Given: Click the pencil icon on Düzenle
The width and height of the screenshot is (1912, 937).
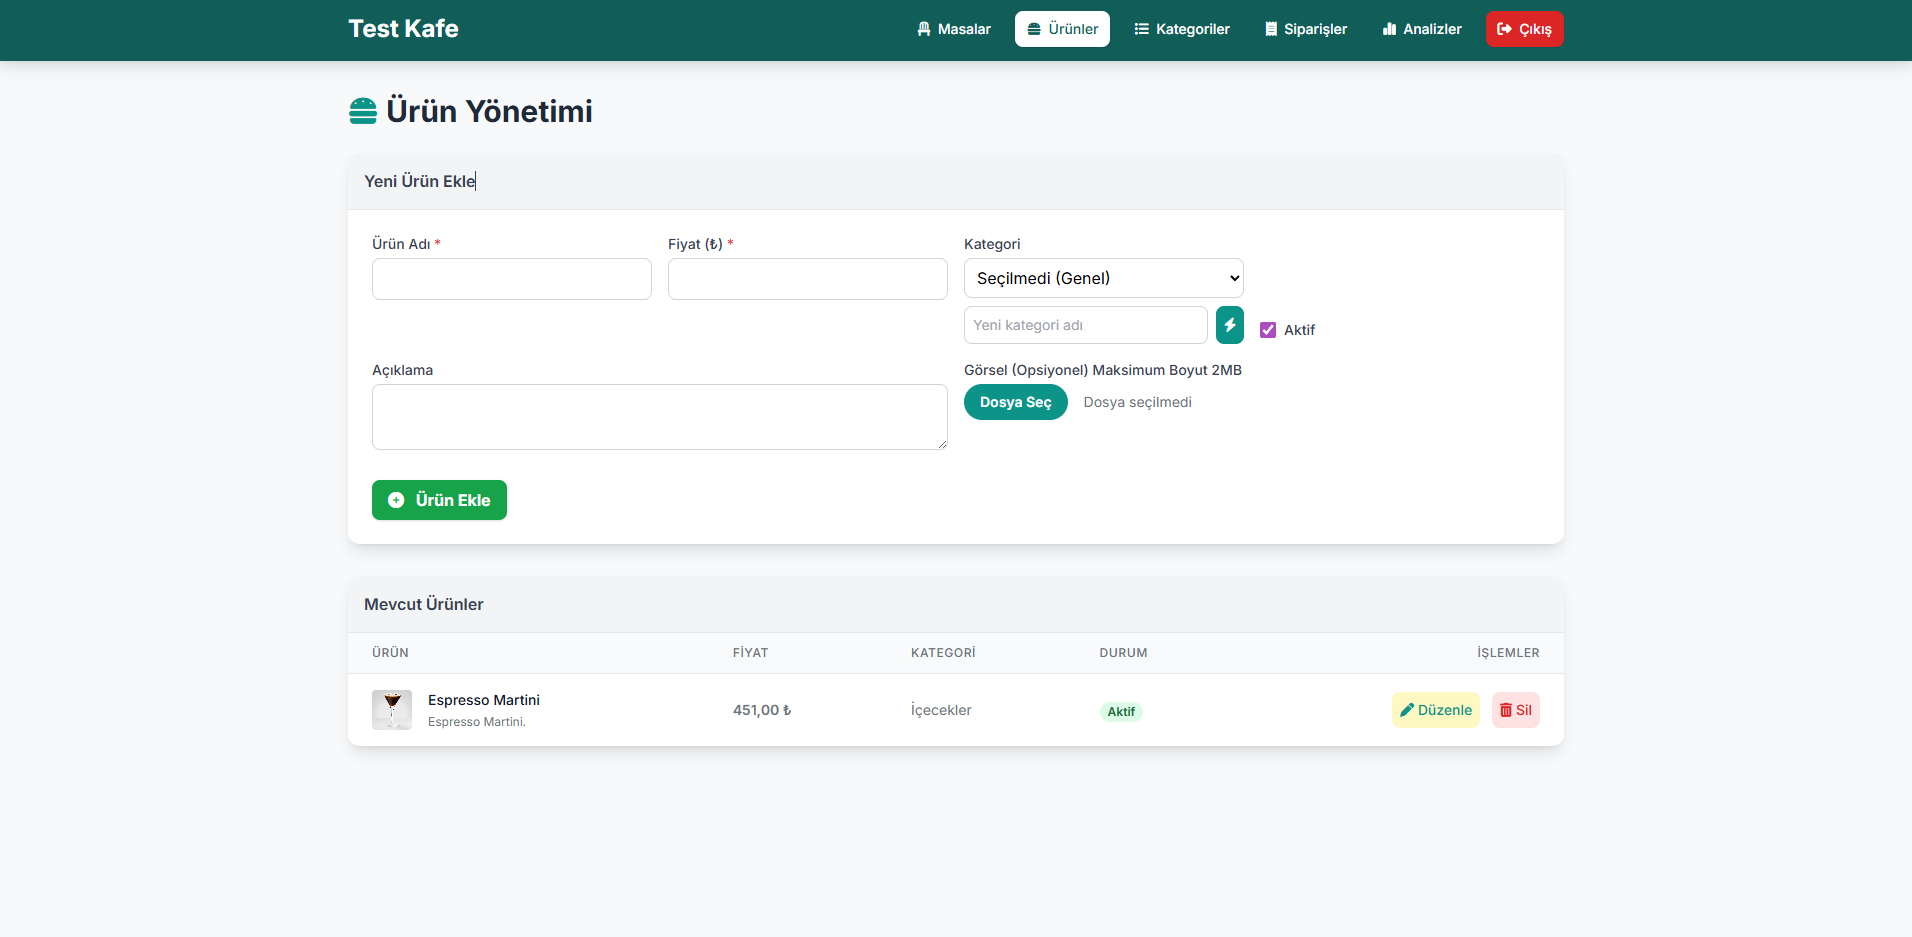Looking at the screenshot, I should (x=1406, y=710).
